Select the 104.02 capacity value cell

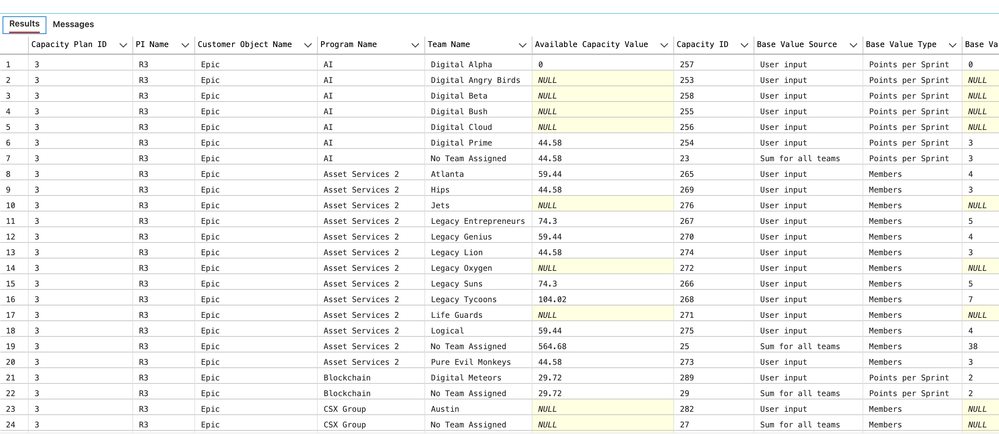[x=603, y=300]
